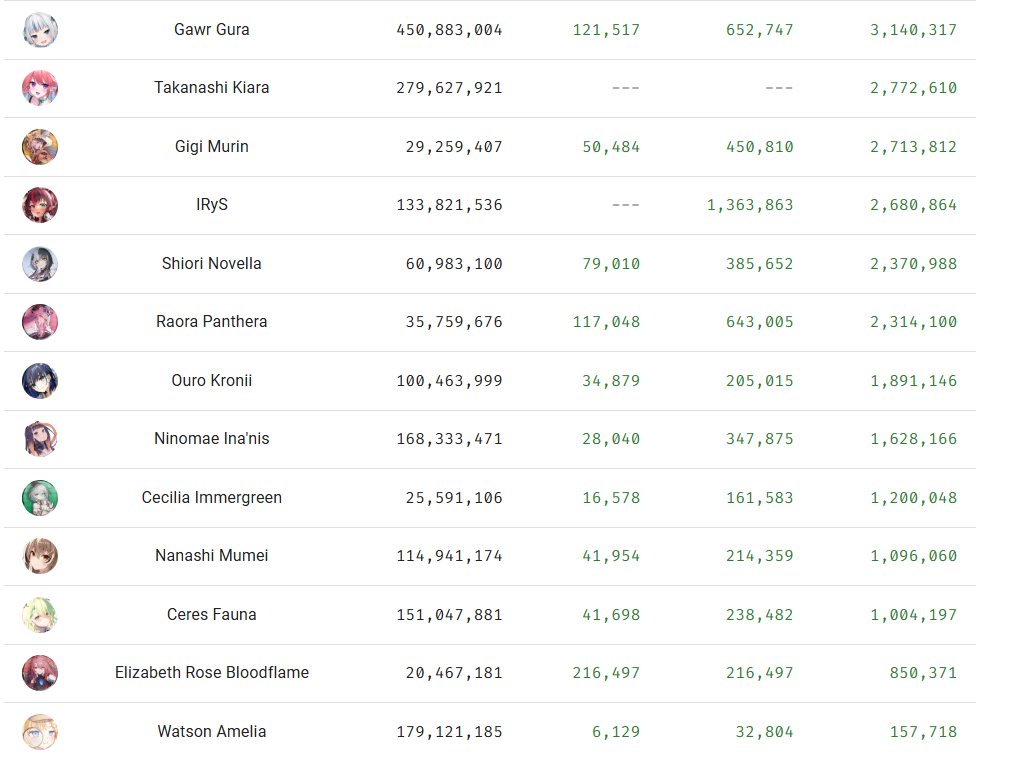This screenshot has height=767, width=1016.
Task: Click Ouro Kronii's avatar icon
Action: tap(40, 381)
